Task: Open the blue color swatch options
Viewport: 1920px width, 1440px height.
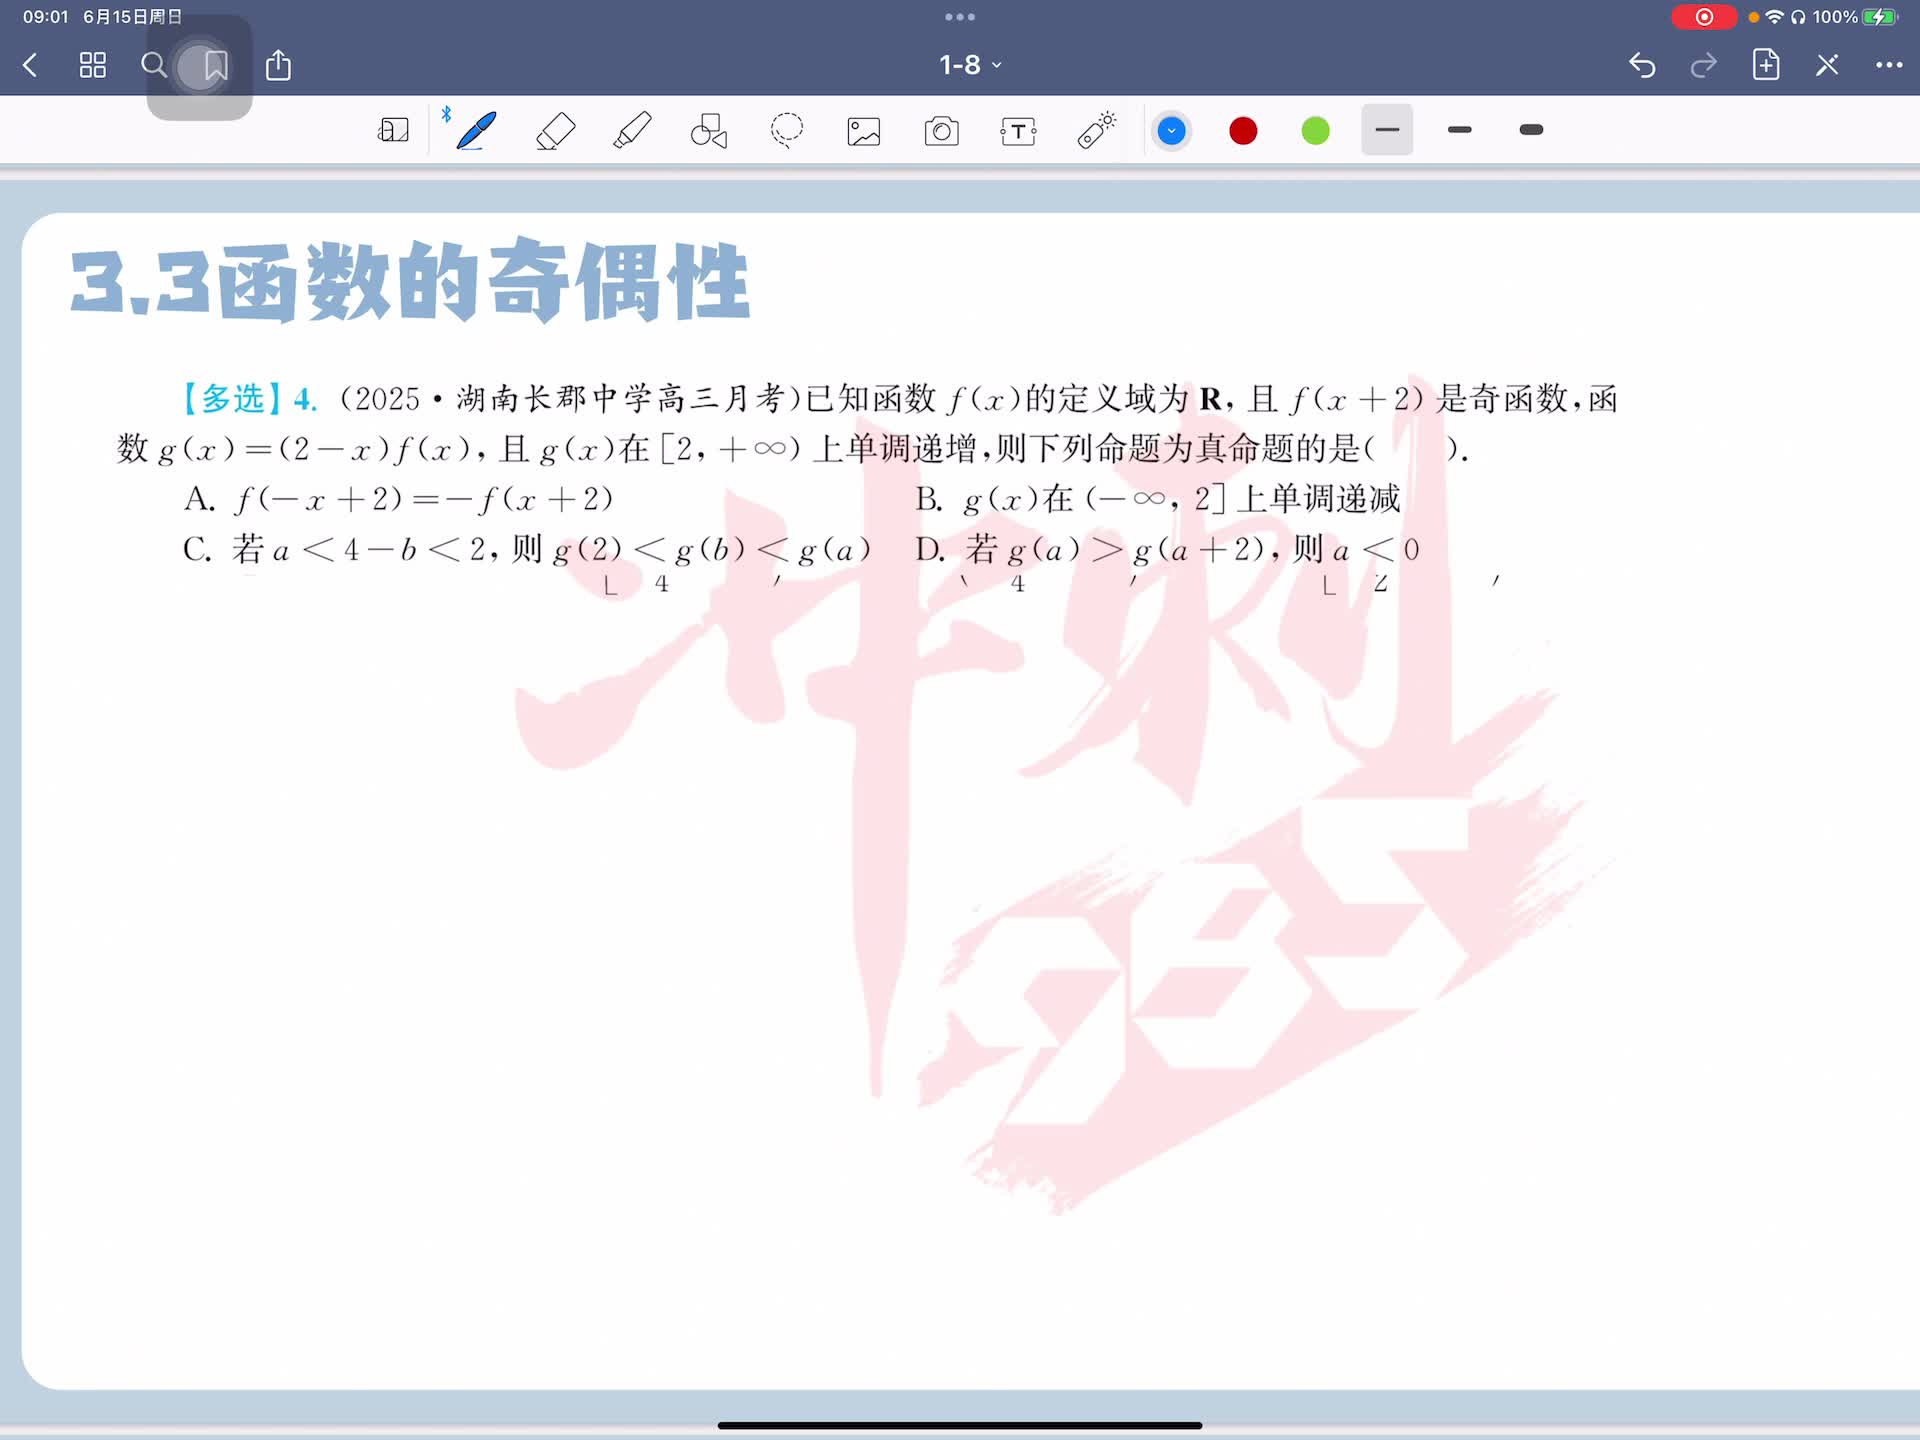Action: pyautogui.click(x=1171, y=131)
